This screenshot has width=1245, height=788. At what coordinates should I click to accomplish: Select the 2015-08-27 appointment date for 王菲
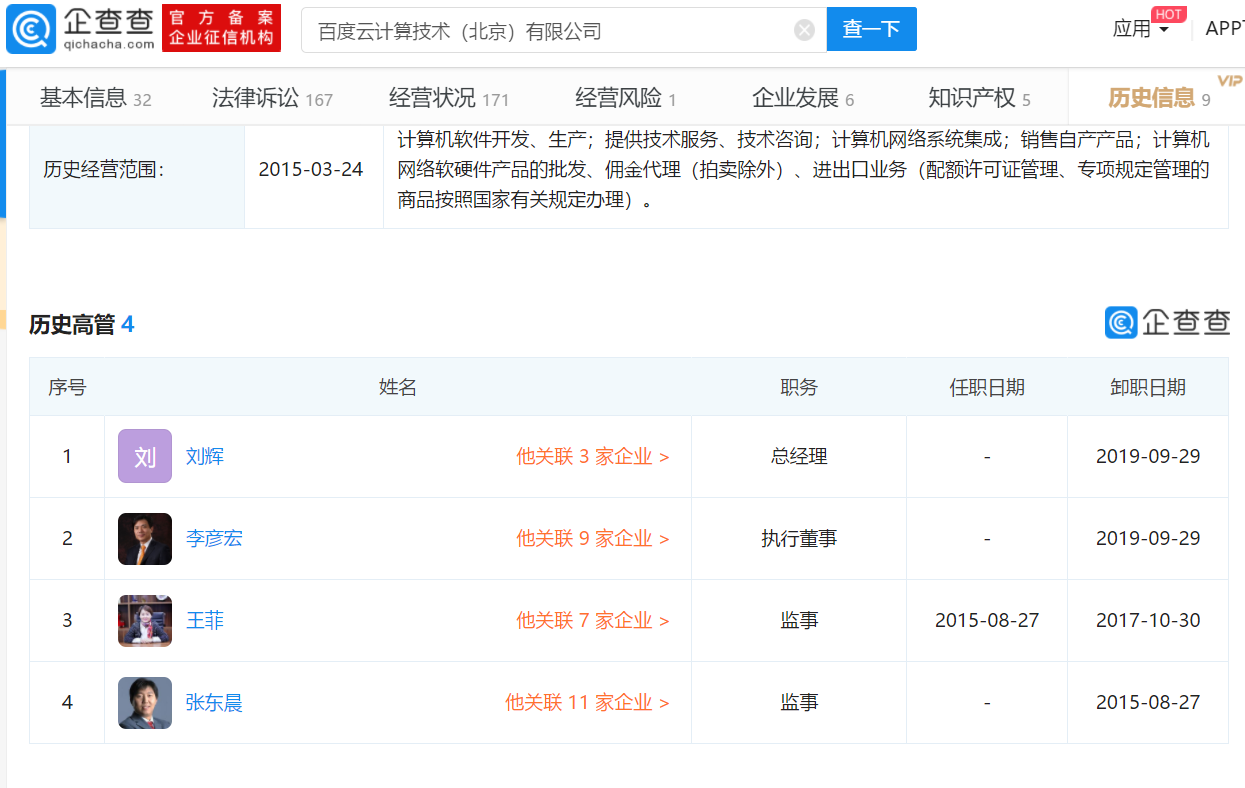(x=987, y=620)
